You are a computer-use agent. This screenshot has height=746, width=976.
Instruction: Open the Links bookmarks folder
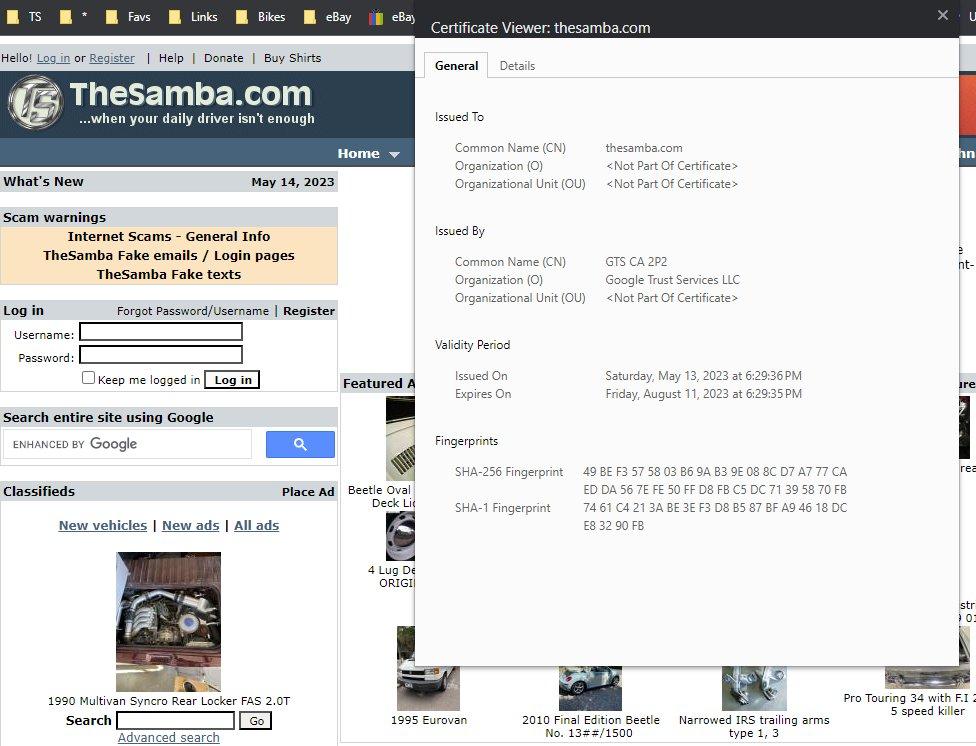coord(193,17)
